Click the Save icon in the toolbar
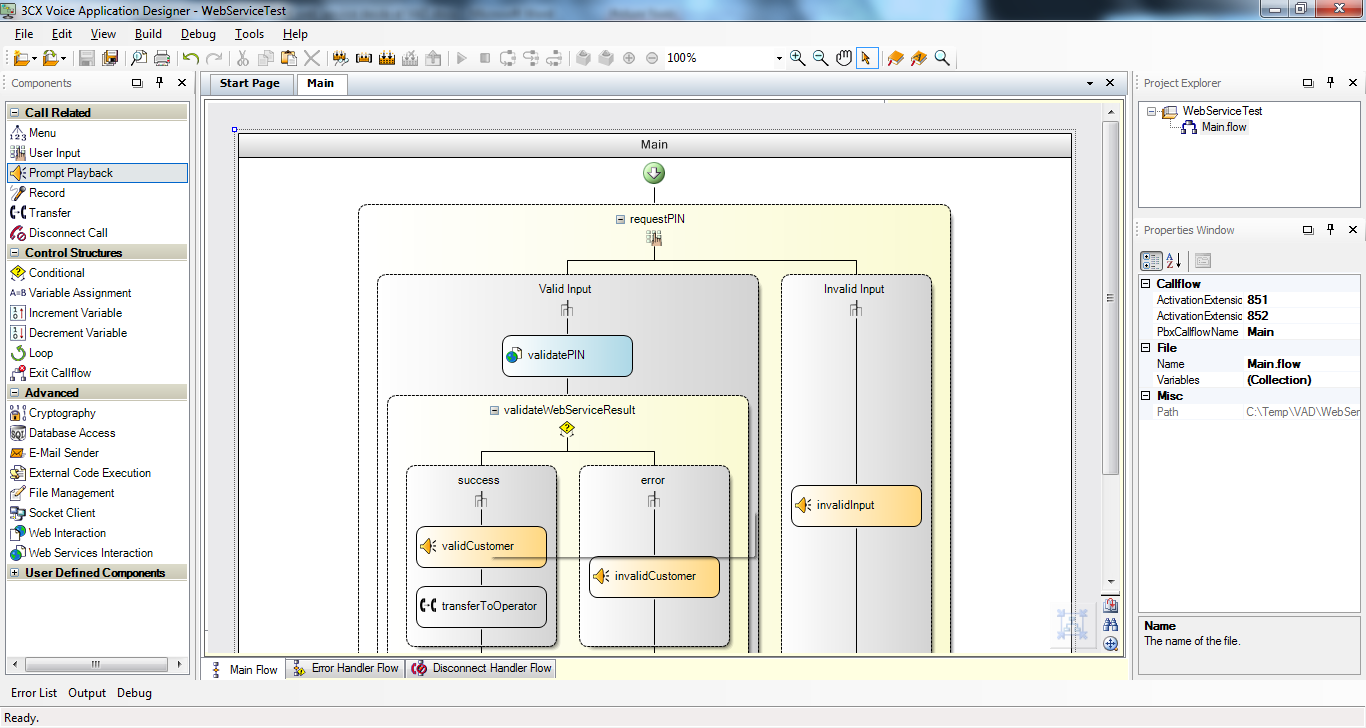 click(x=87, y=58)
